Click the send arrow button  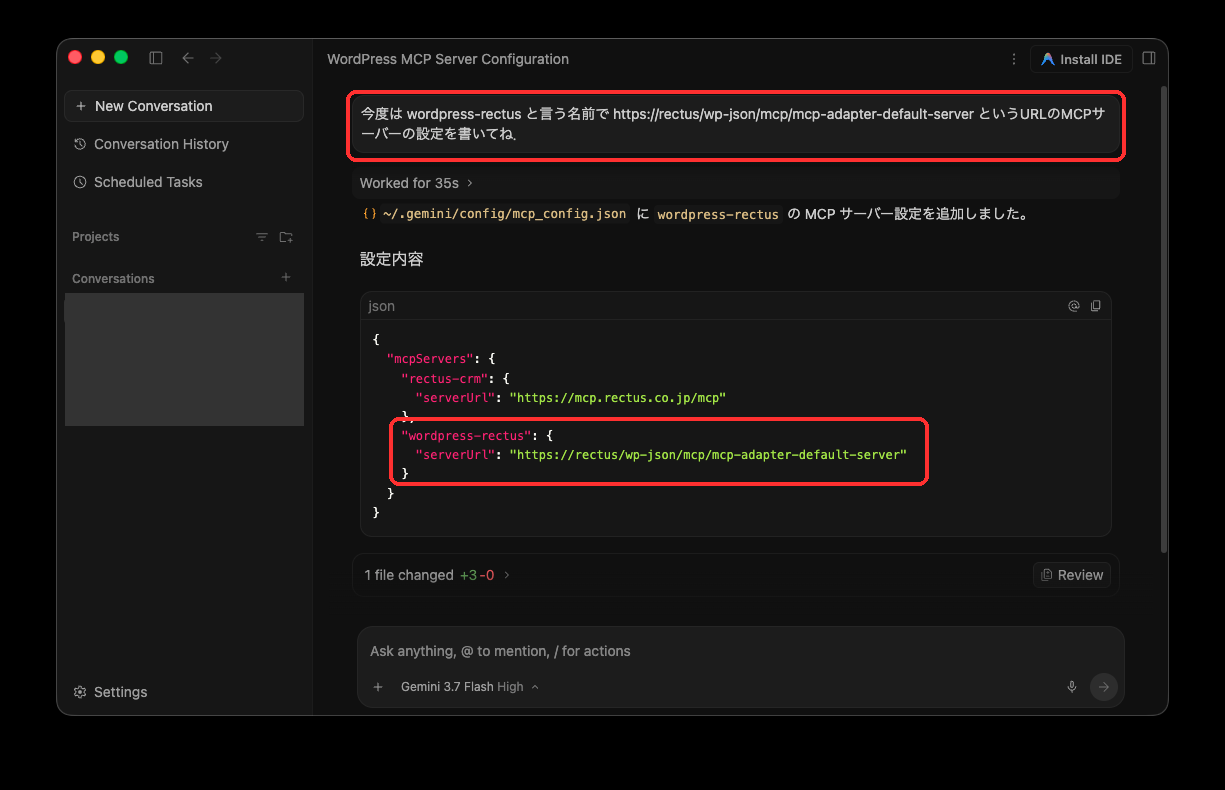pos(1104,687)
